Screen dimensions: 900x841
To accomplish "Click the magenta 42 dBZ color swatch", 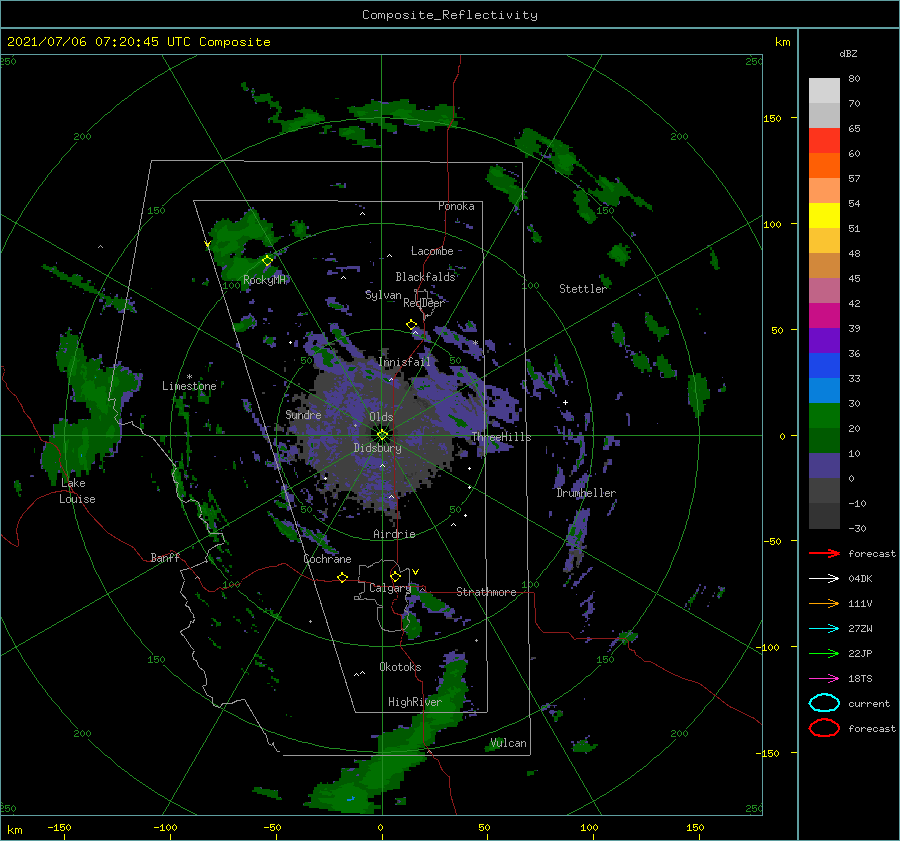I will click(824, 315).
